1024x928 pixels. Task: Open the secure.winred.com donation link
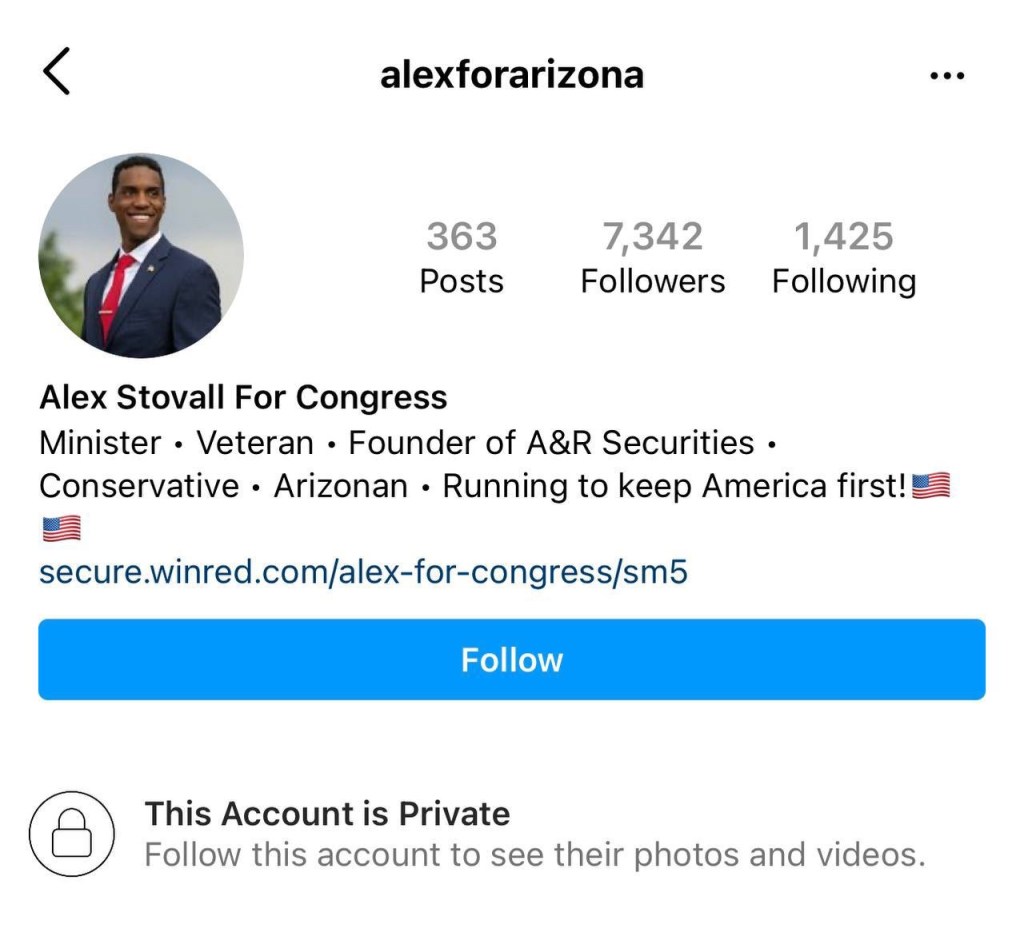coord(363,572)
